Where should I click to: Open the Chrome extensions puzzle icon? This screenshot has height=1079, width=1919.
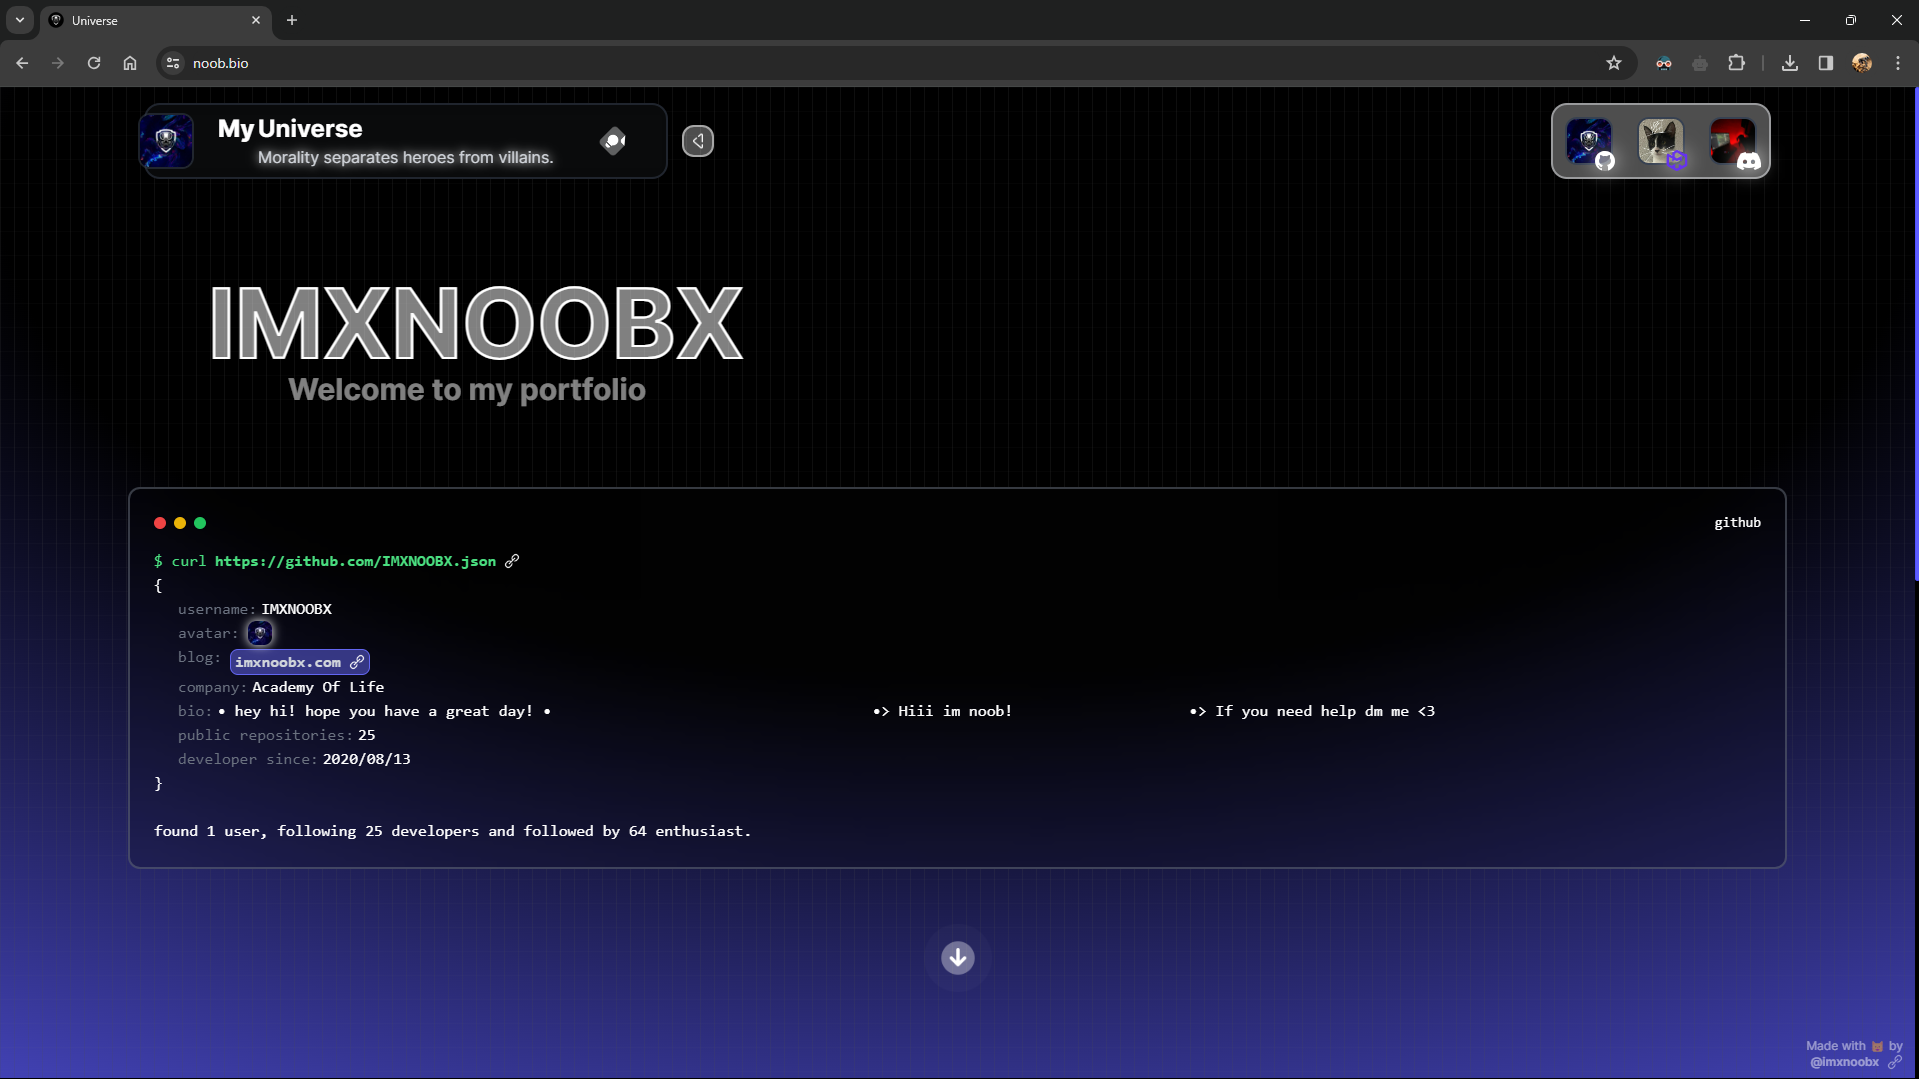[x=1737, y=63]
